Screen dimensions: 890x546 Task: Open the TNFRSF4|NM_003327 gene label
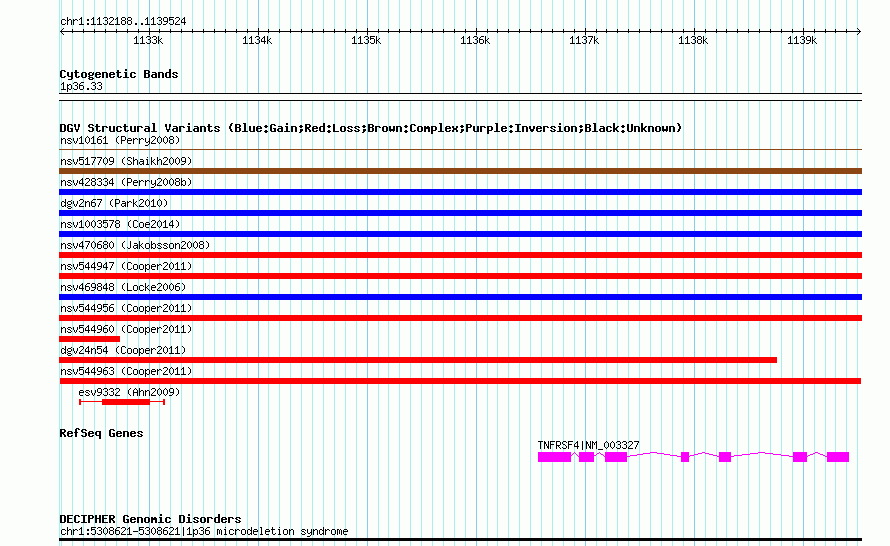click(588, 446)
